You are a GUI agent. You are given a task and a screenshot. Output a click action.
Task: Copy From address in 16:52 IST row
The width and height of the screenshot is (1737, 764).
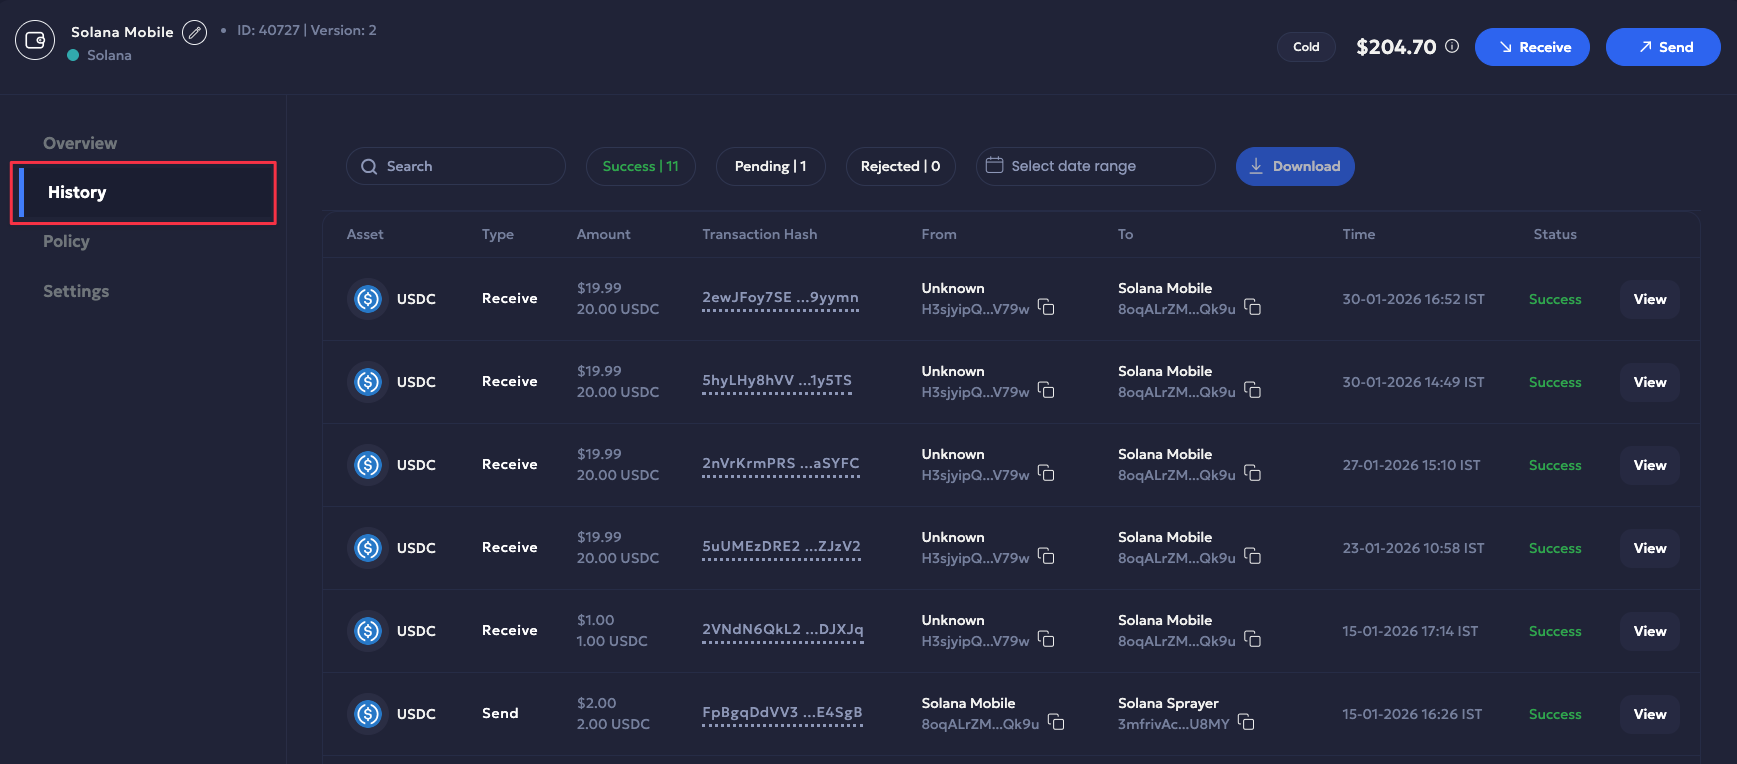[1046, 306]
